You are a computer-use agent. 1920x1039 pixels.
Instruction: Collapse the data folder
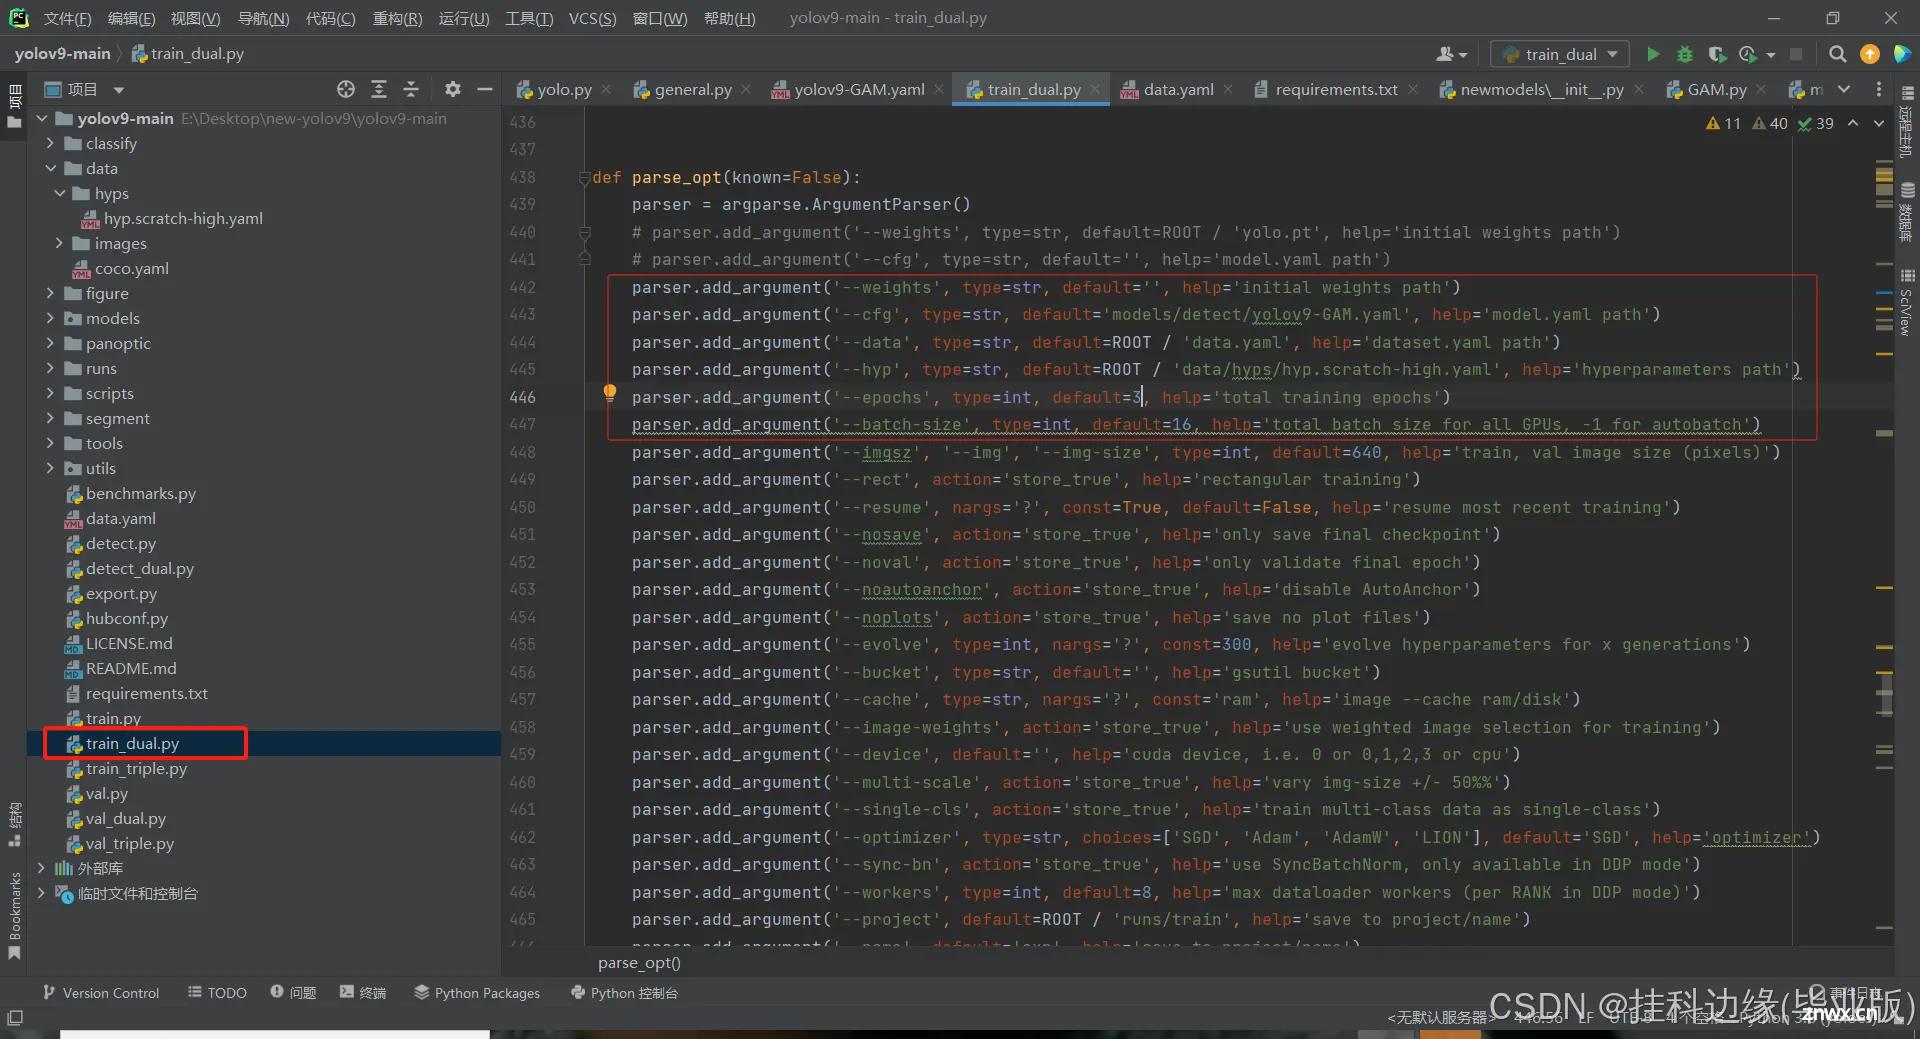click(50, 168)
